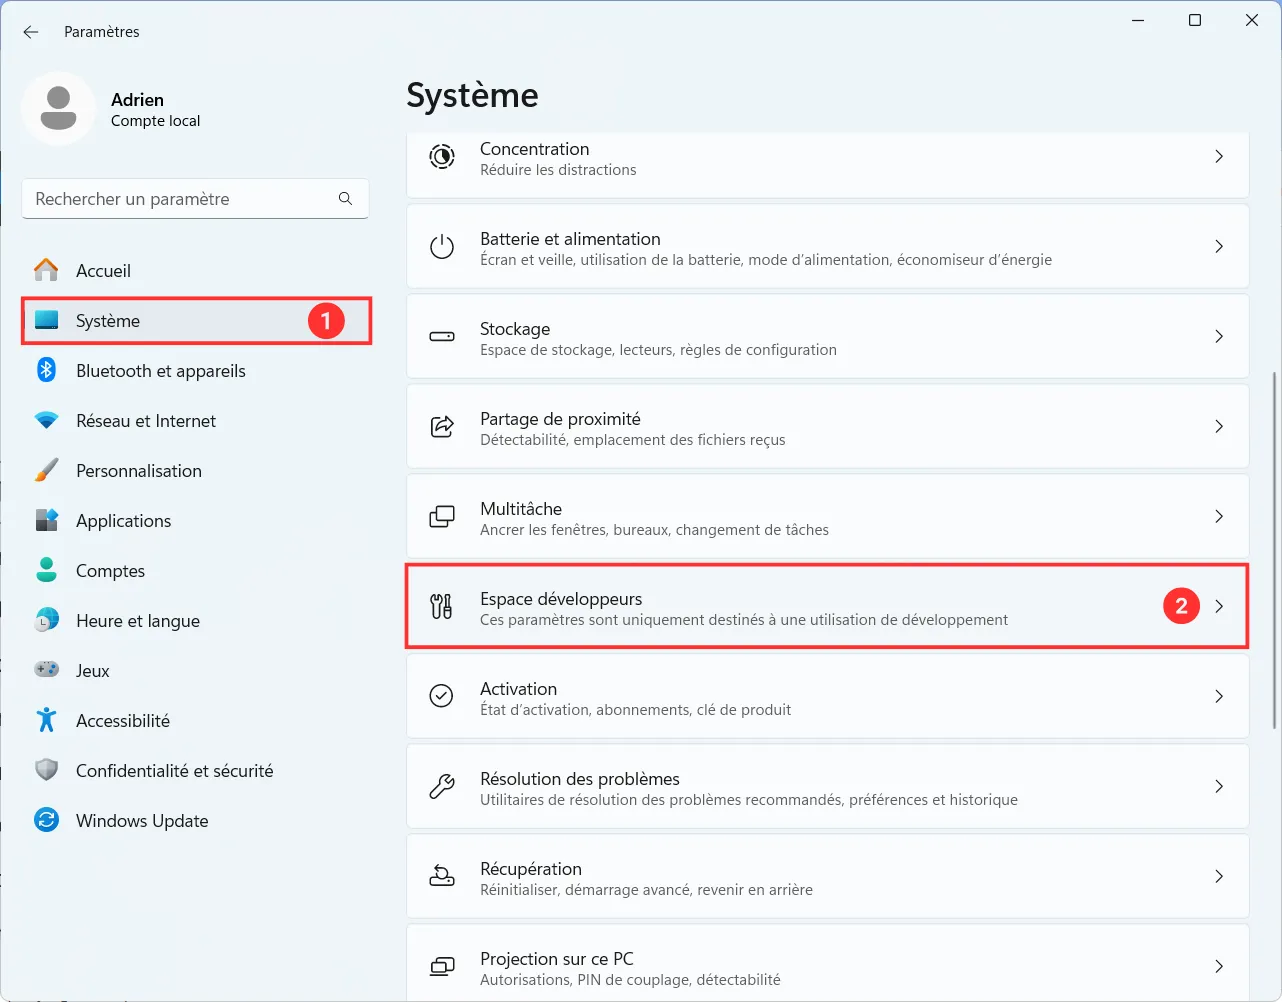Select Système label in the sidebar
The image size is (1282, 1002).
pyautogui.click(x=108, y=321)
